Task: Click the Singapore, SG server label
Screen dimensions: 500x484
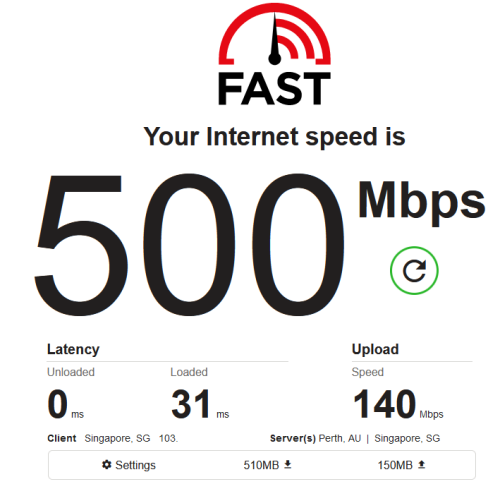Action: pos(407,438)
